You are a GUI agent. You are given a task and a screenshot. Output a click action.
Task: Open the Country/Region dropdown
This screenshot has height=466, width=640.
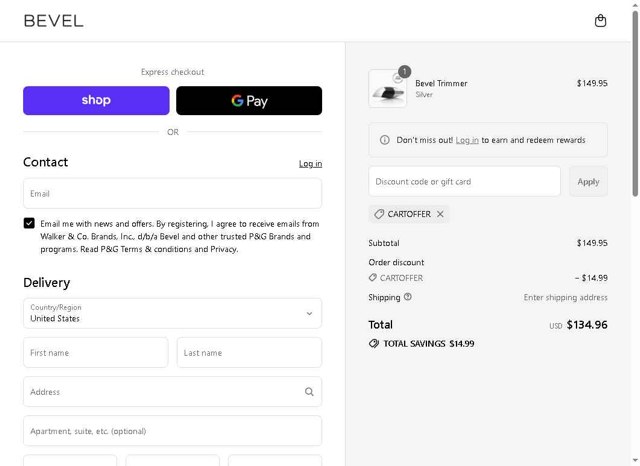tap(172, 313)
